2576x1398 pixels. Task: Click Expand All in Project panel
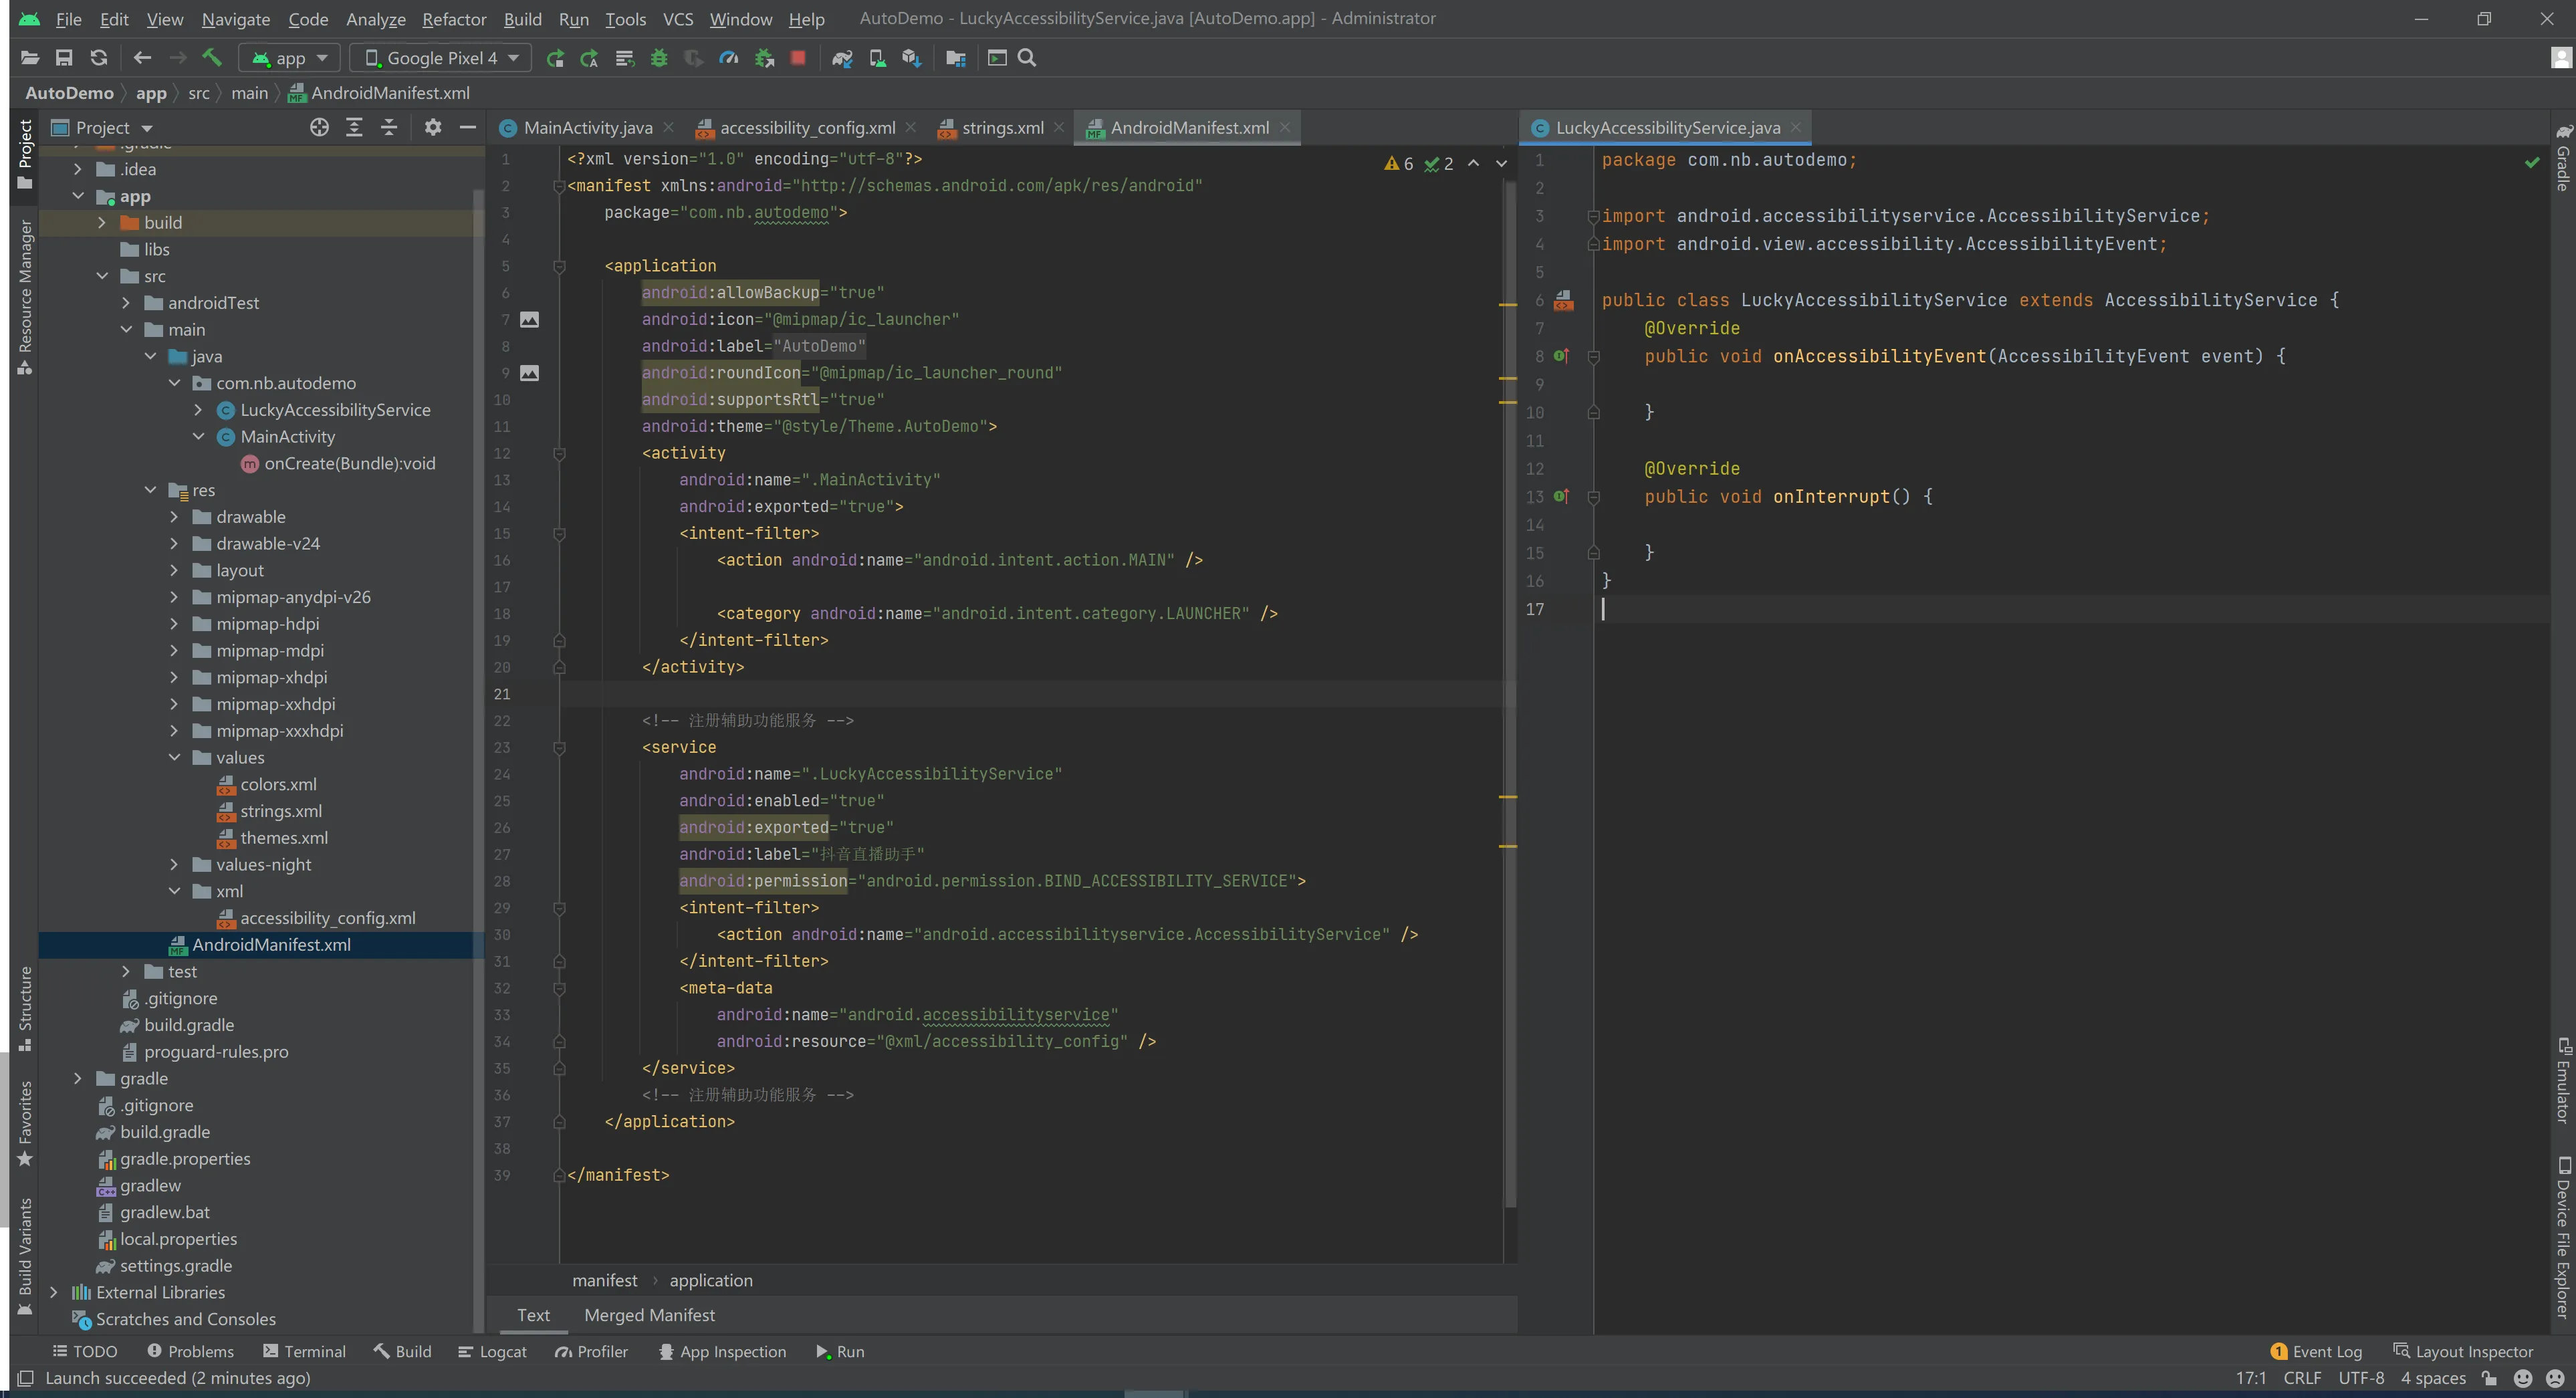tap(354, 127)
